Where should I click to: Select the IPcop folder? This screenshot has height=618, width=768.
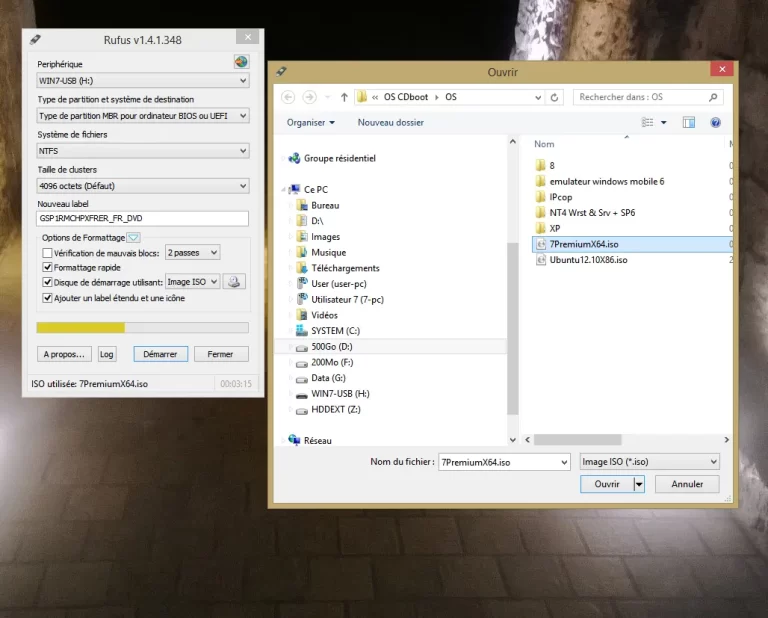click(x=561, y=197)
